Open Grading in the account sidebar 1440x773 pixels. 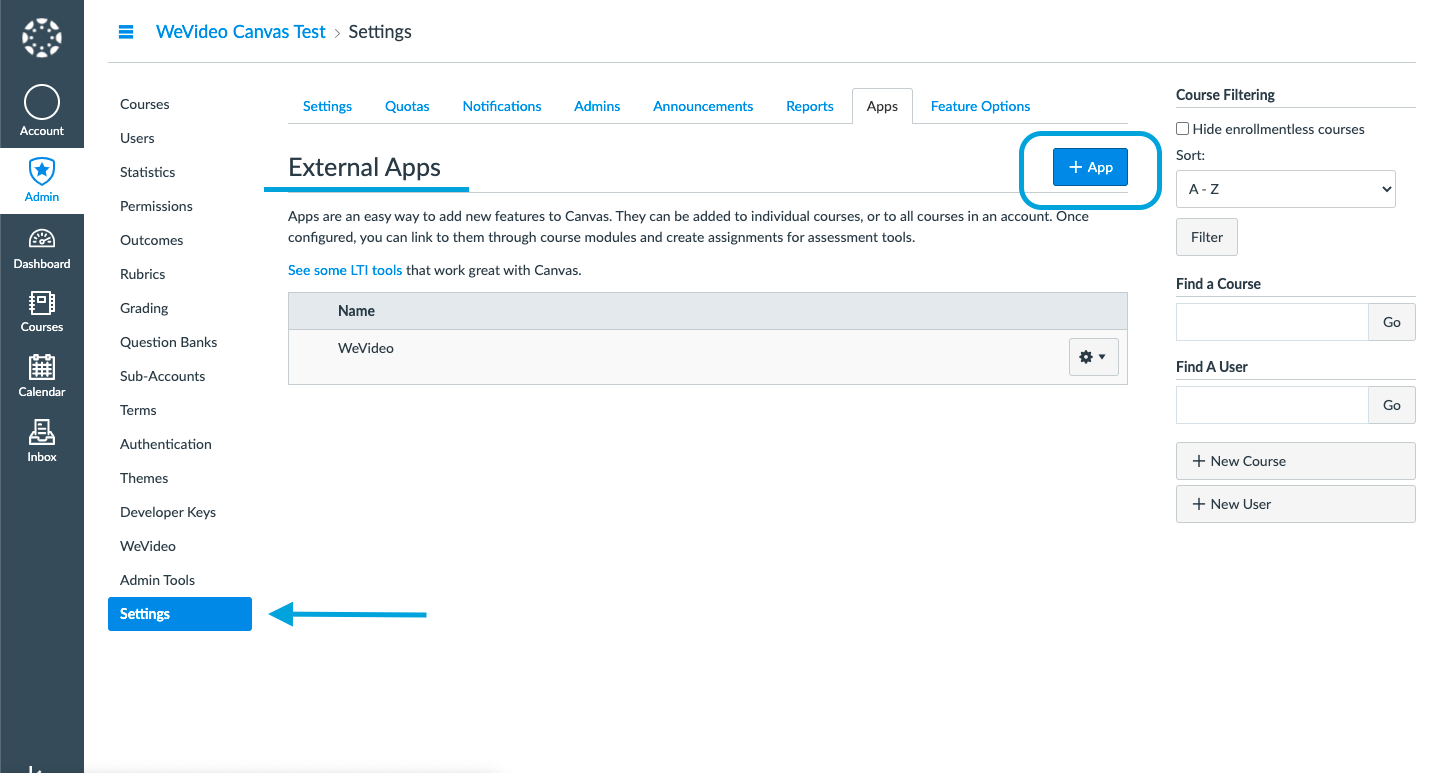144,308
